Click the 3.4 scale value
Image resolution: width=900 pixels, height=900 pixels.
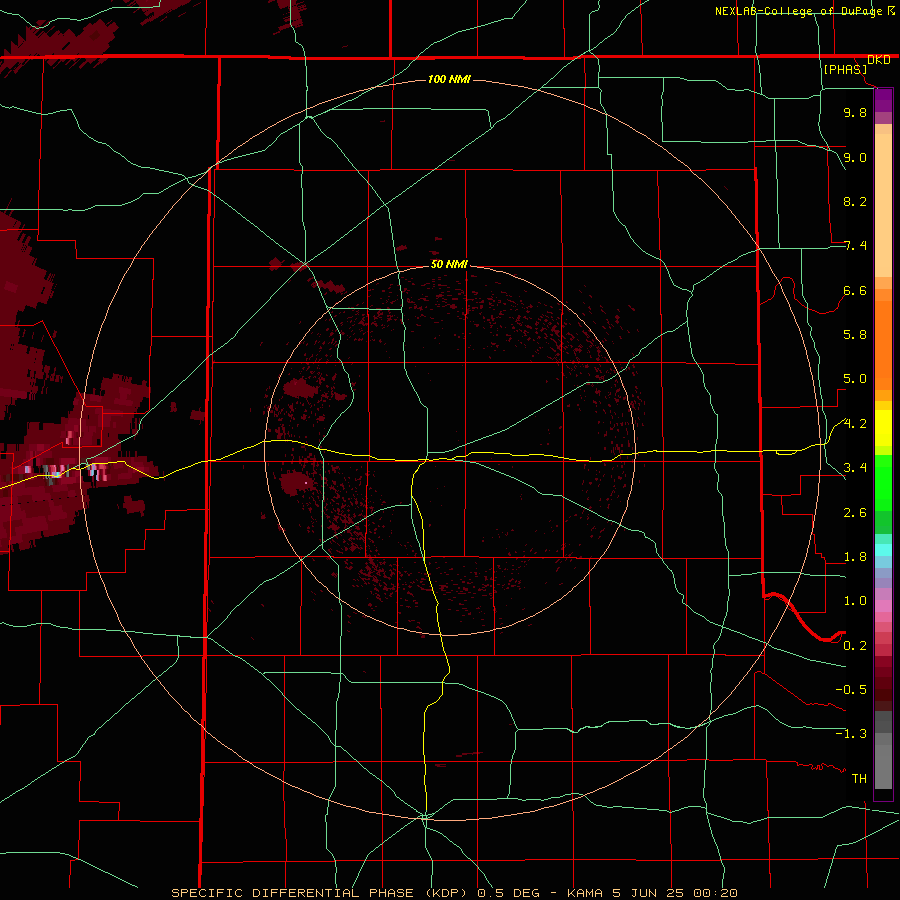pyautogui.click(x=855, y=468)
